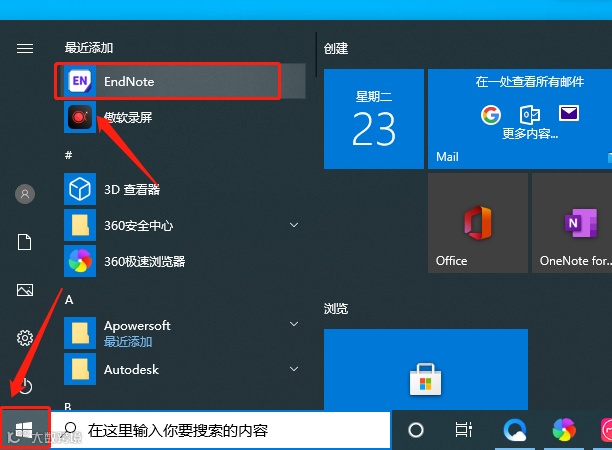
Task: Click the Power button in Start
Action: (25, 386)
